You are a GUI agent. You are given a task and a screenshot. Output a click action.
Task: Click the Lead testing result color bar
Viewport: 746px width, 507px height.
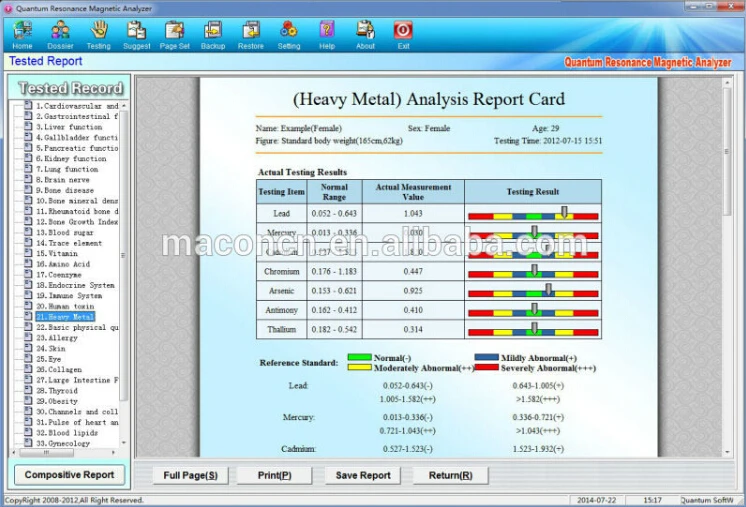pyautogui.click(x=532, y=214)
